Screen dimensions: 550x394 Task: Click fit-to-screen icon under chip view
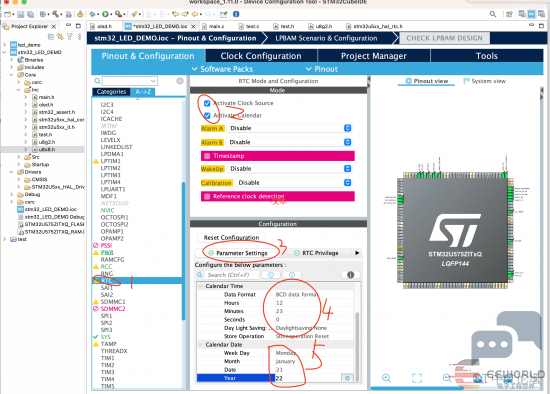pos(417,378)
